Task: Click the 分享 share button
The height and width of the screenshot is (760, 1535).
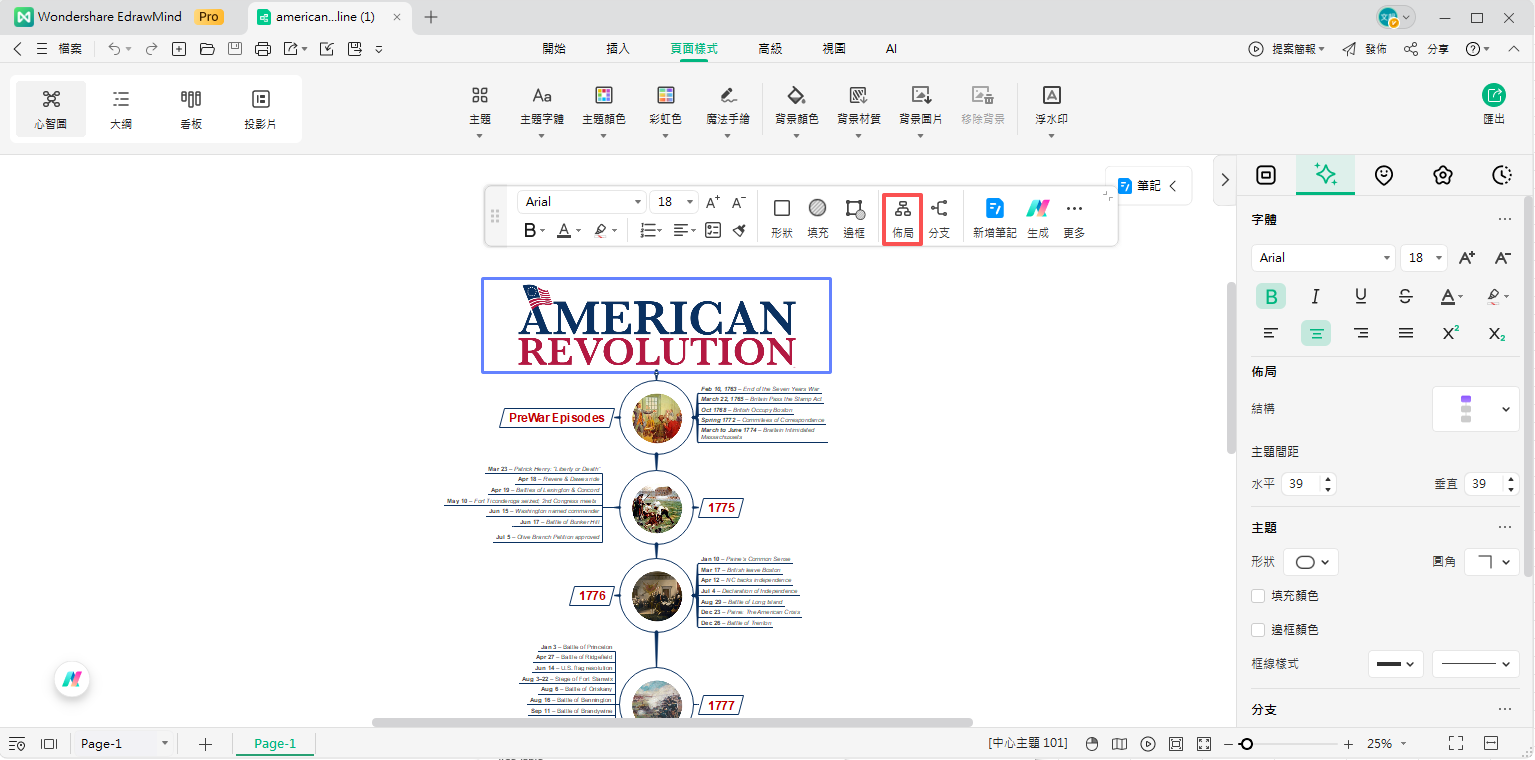Action: point(1426,49)
